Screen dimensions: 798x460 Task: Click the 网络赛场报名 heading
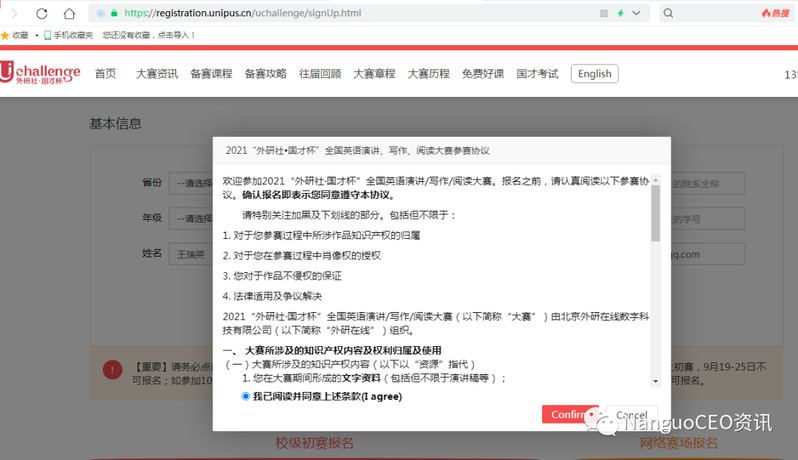pyautogui.click(x=678, y=443)
